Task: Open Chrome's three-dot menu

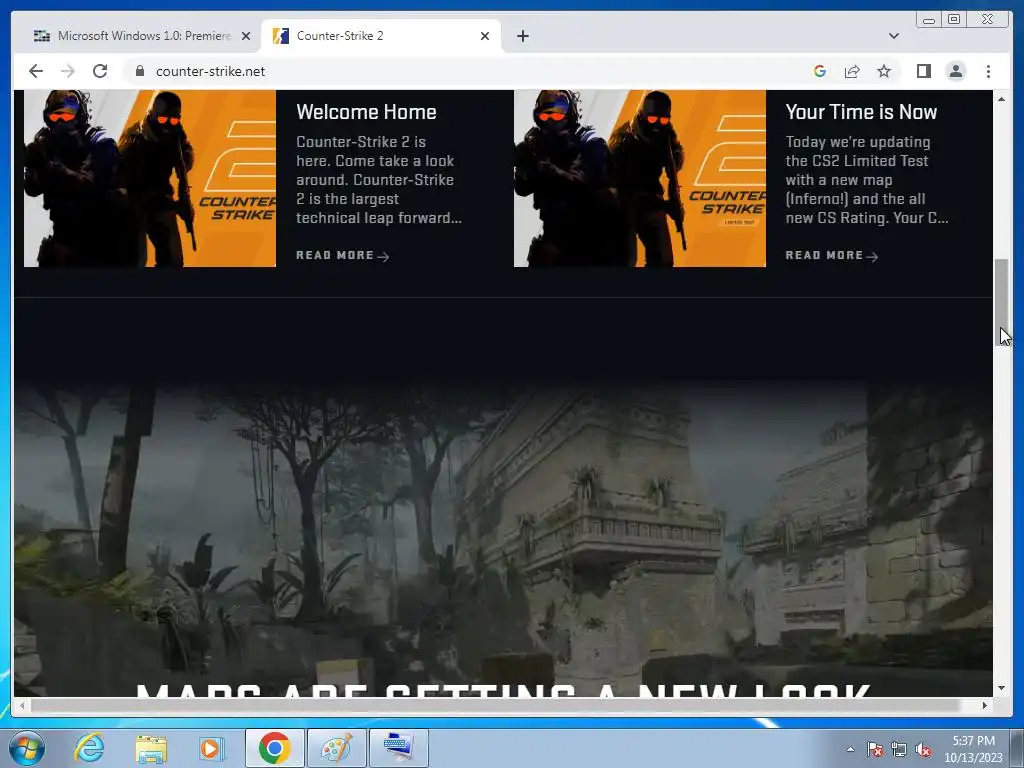Action: click(x=988, y=71)
